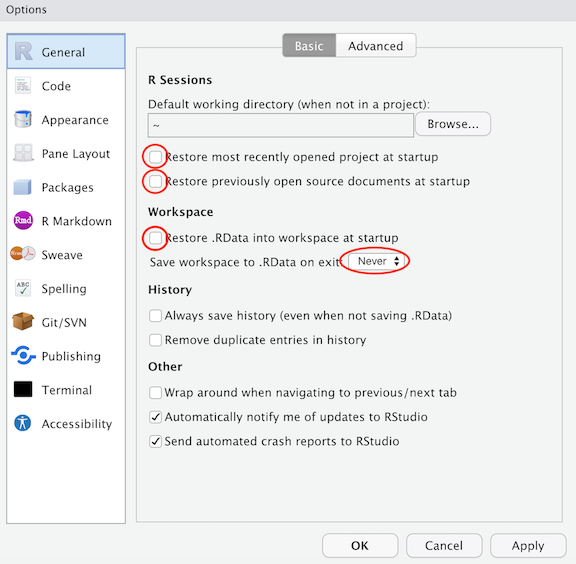Open the Accessibility person icon

23,423
